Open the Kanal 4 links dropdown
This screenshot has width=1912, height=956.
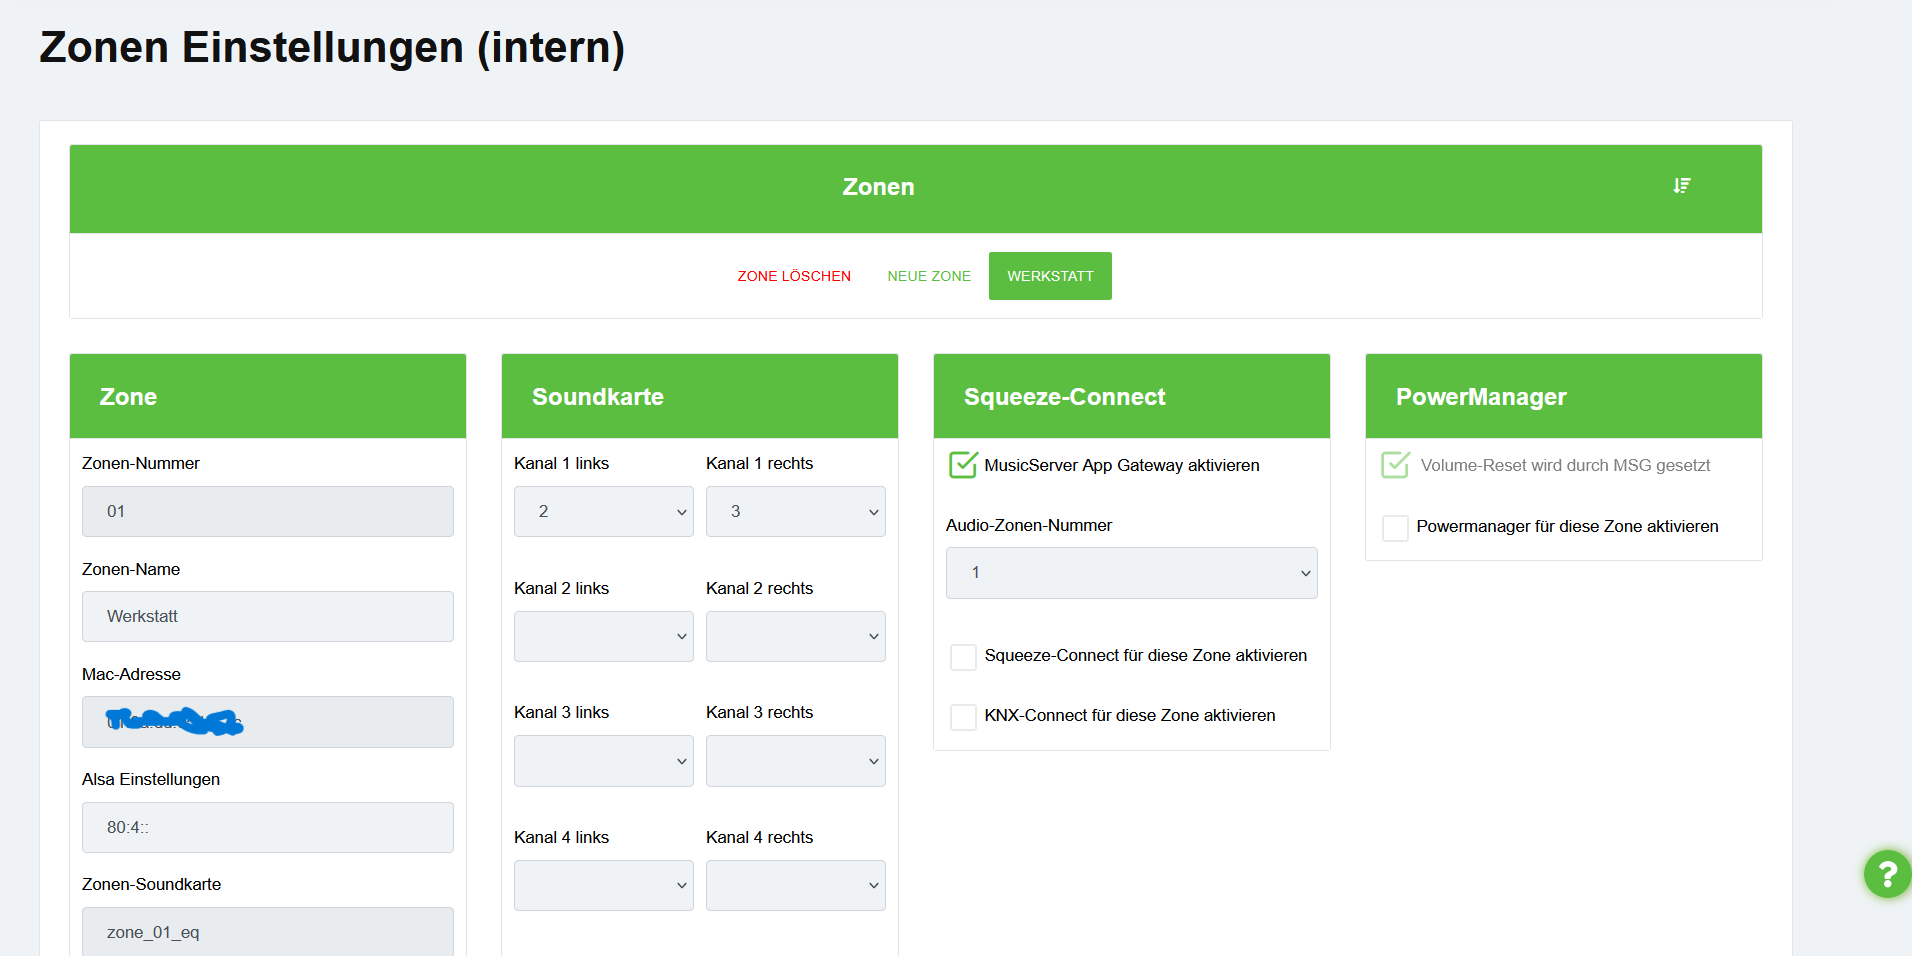click(x=603, y=886)
